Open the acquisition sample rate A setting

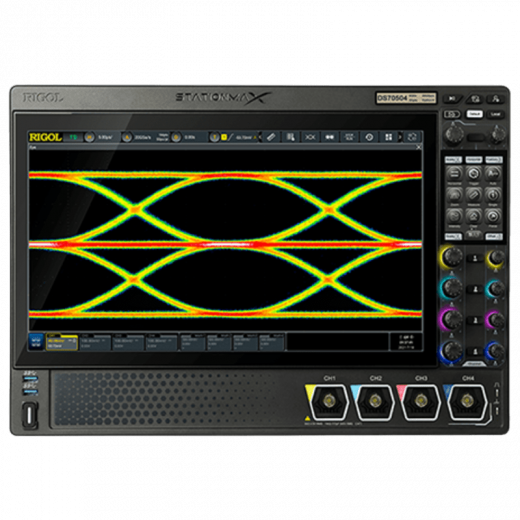coord(127,137)
